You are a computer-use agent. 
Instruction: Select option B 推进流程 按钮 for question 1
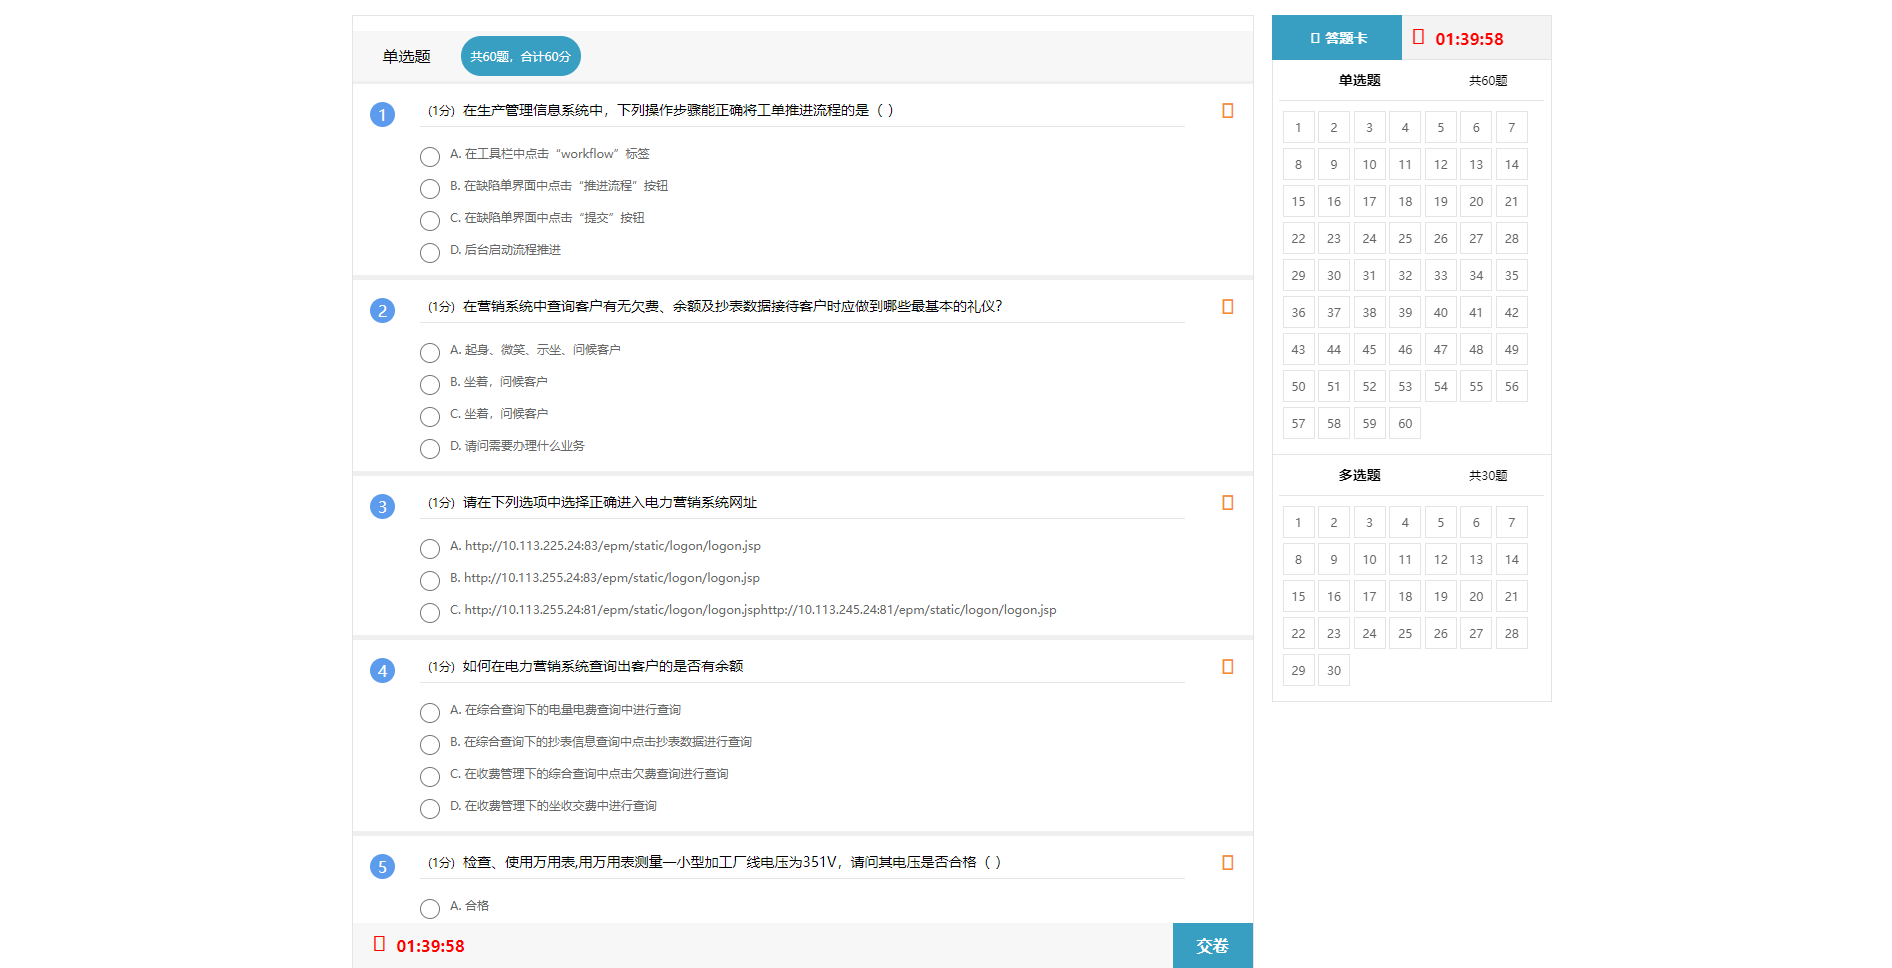click(430, 188)
